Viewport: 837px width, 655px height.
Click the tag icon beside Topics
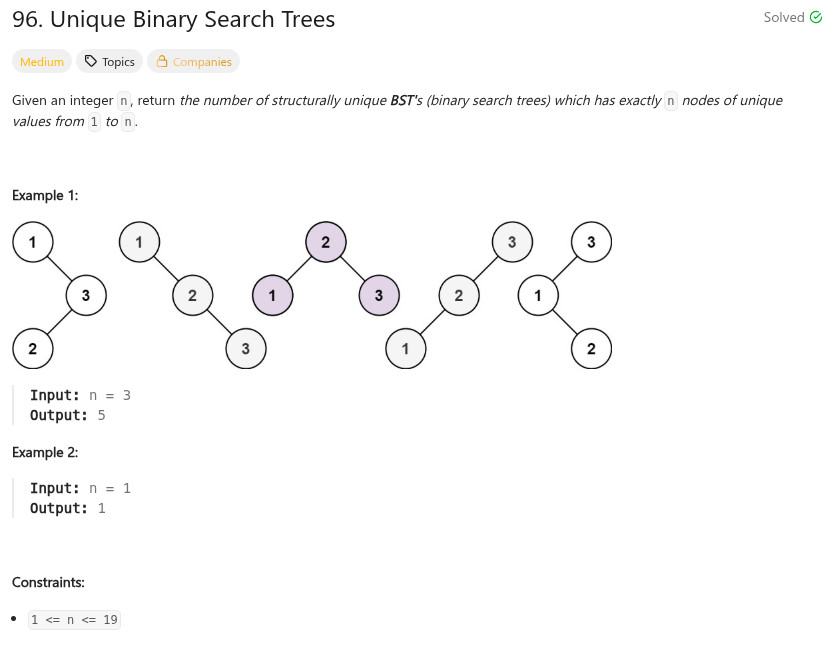(91, 62)
